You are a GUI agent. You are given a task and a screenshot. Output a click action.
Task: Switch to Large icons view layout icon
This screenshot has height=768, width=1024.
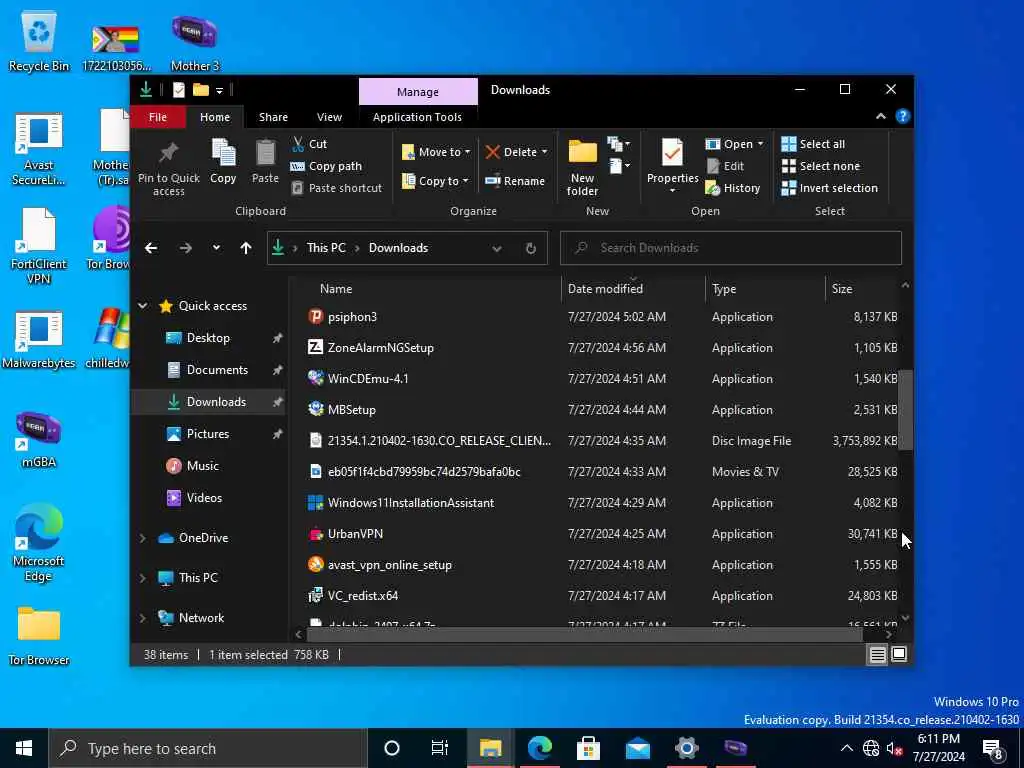click(x=899, y=654)
